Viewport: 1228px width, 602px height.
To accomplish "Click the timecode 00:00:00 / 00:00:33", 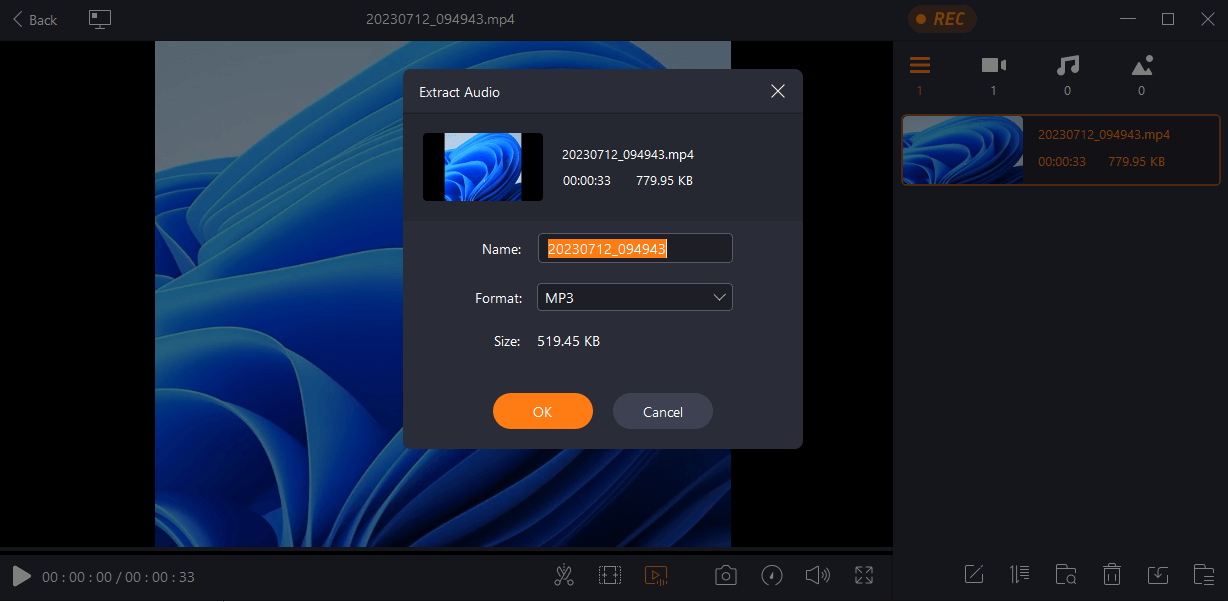I will [118, 577].
